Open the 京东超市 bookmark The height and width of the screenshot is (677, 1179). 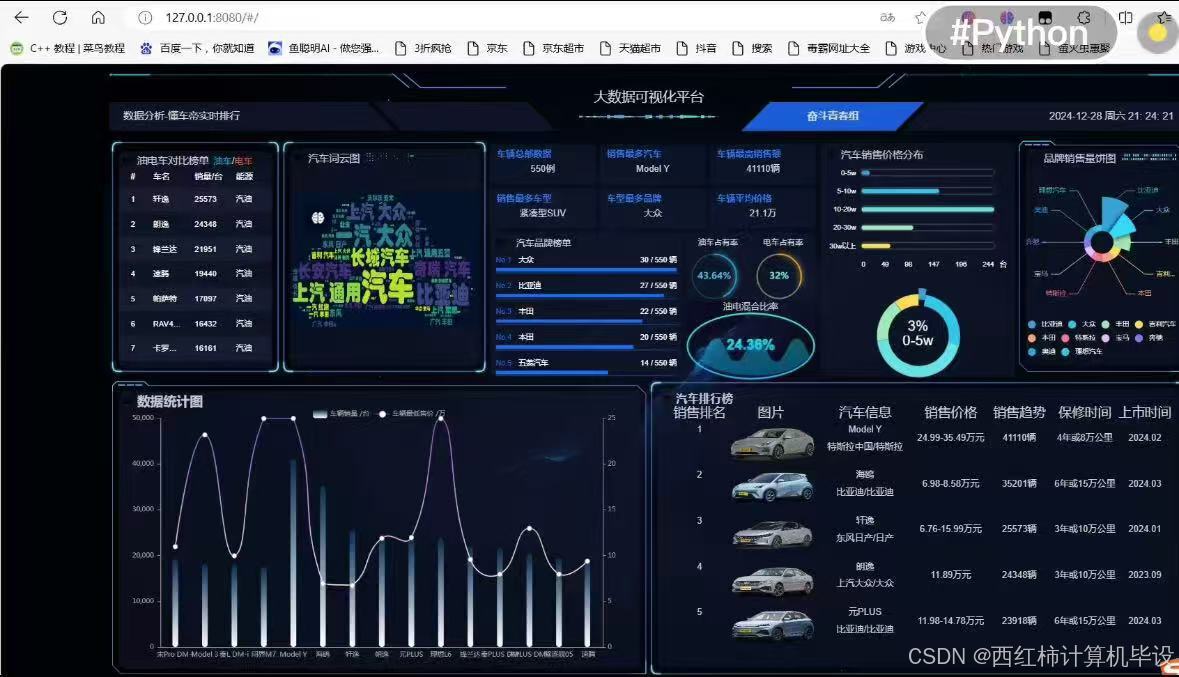(x=553, y=48)
